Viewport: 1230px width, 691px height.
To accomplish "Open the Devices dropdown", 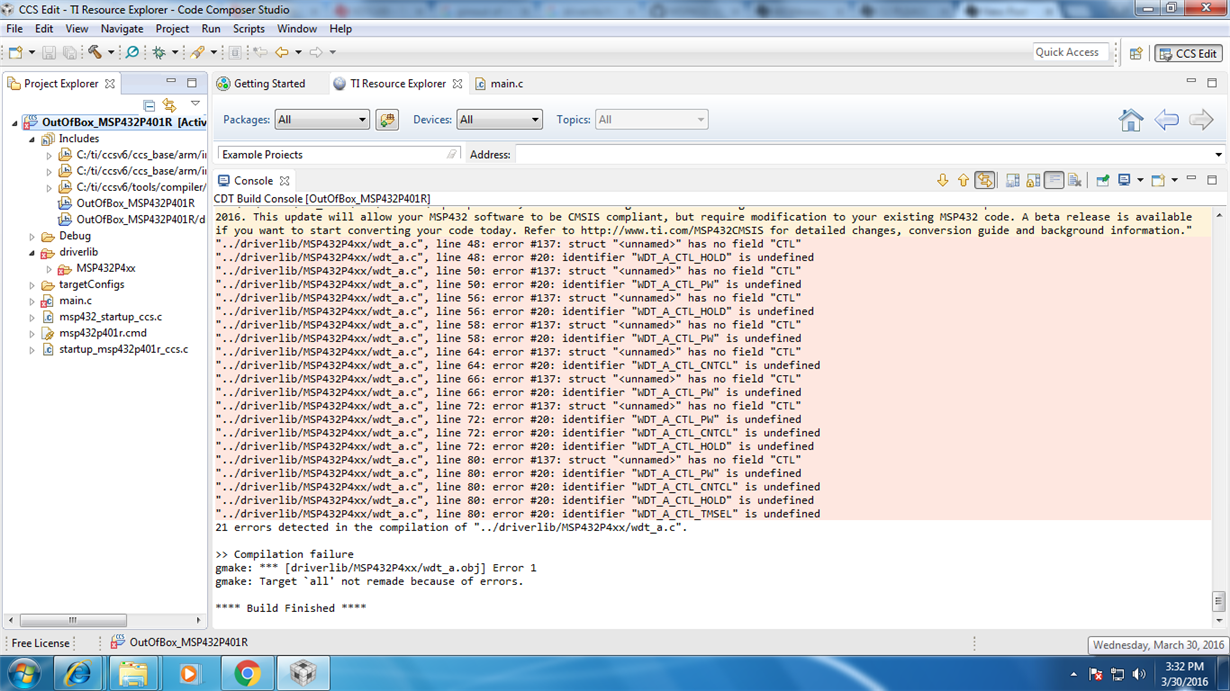I will tap(499, 120).
